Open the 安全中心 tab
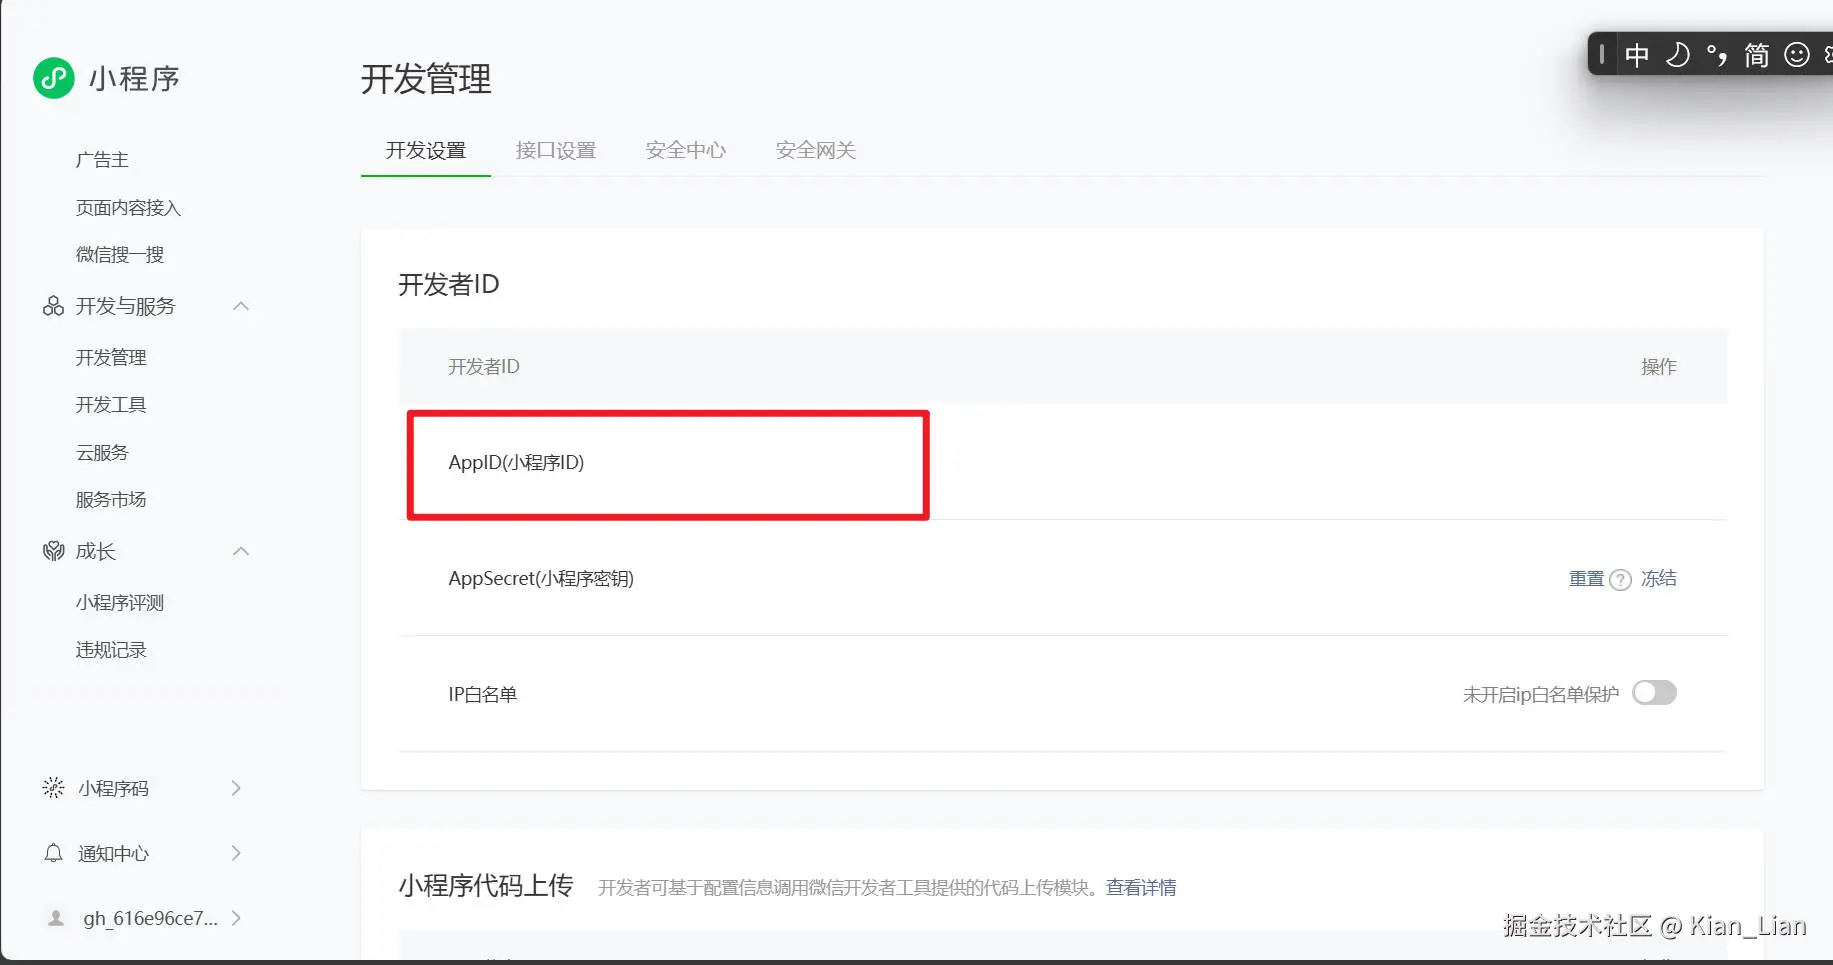This screenshot has height=965, width=1833. (x=686, y=150)
